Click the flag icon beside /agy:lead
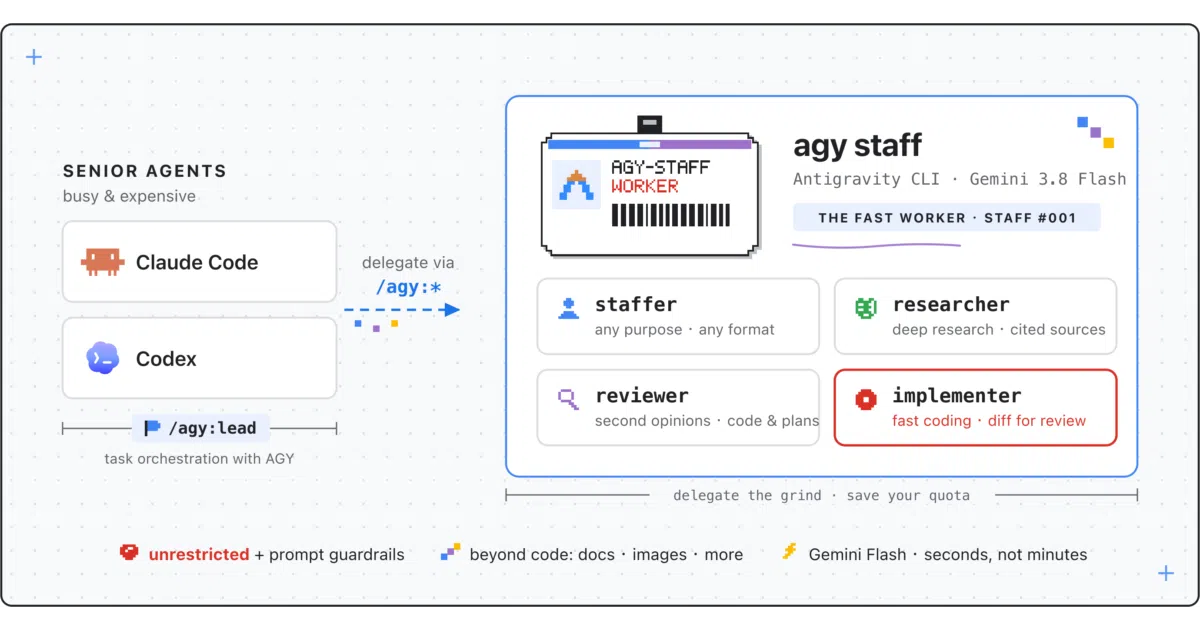Image resolution: width=1200 pixels, height=630 pixels. (152, 428)
